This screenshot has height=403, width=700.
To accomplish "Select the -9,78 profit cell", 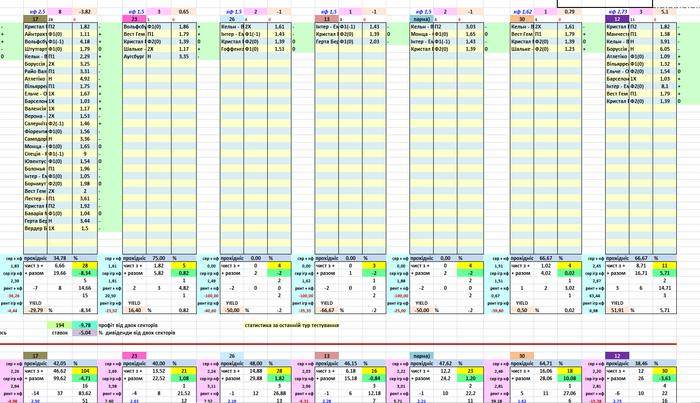I will click(x=85, y=325).
